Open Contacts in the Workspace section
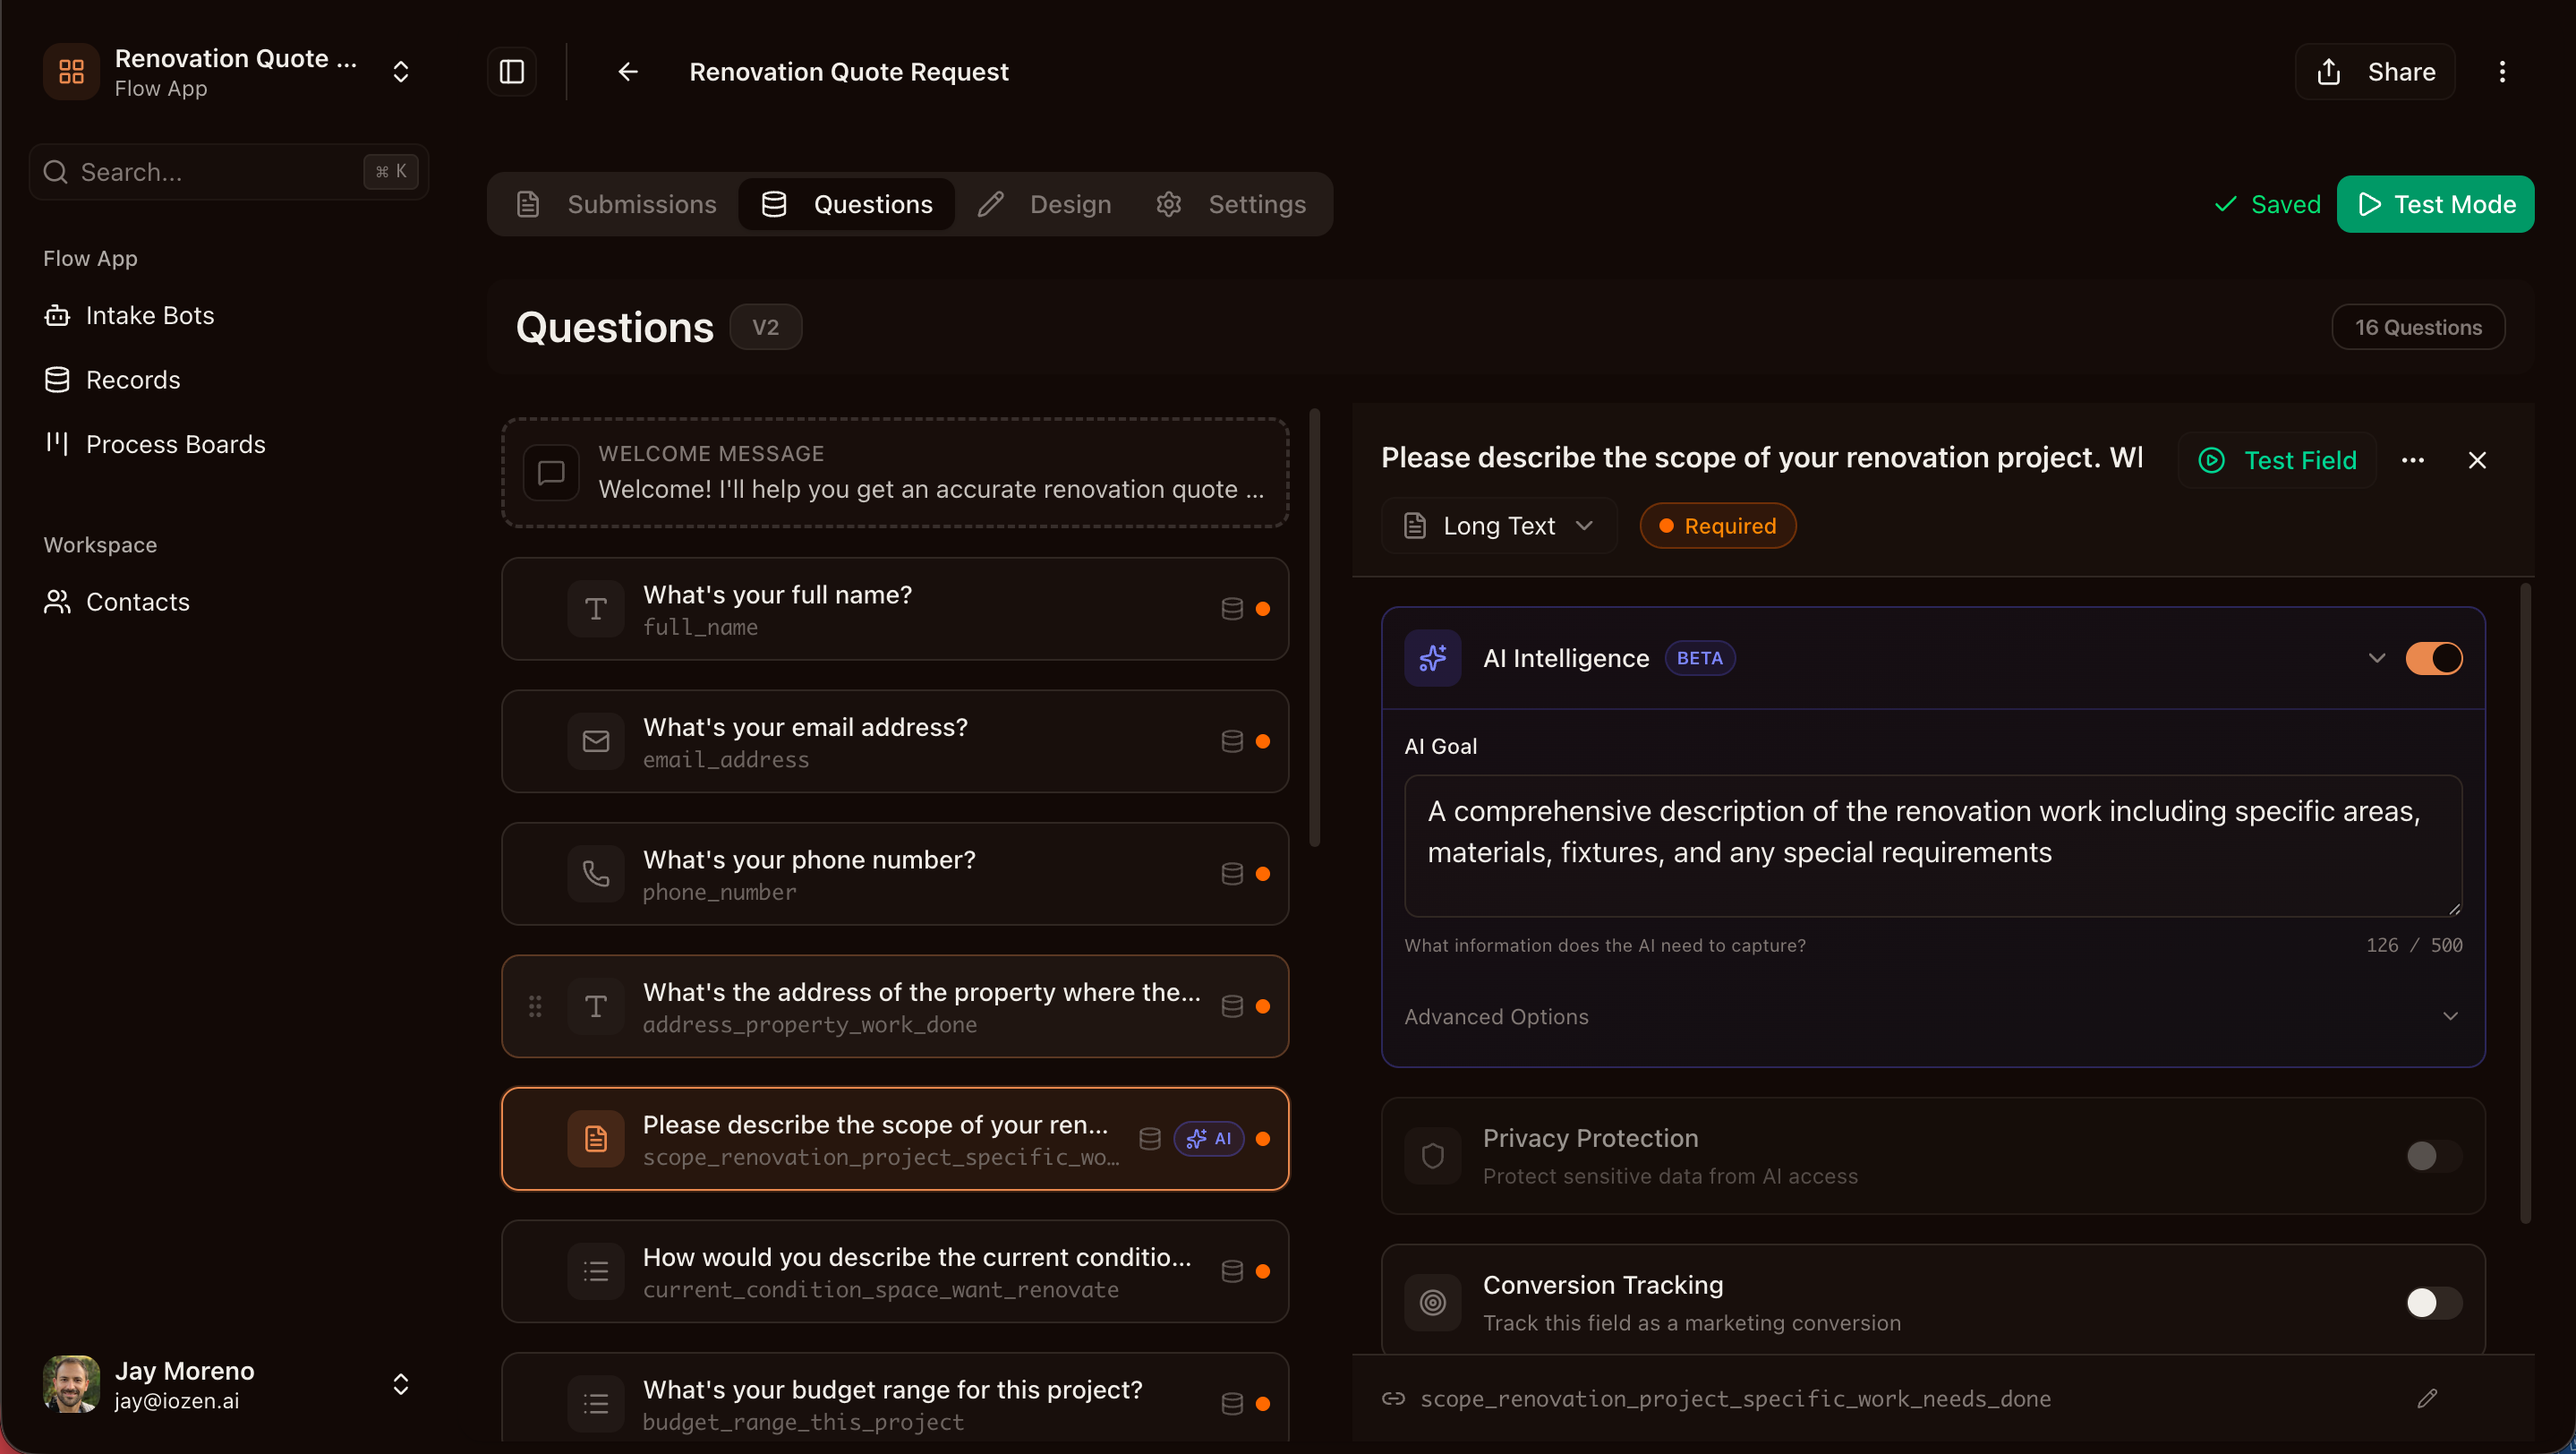The image size is (2576, 1454). coord(138,601)
